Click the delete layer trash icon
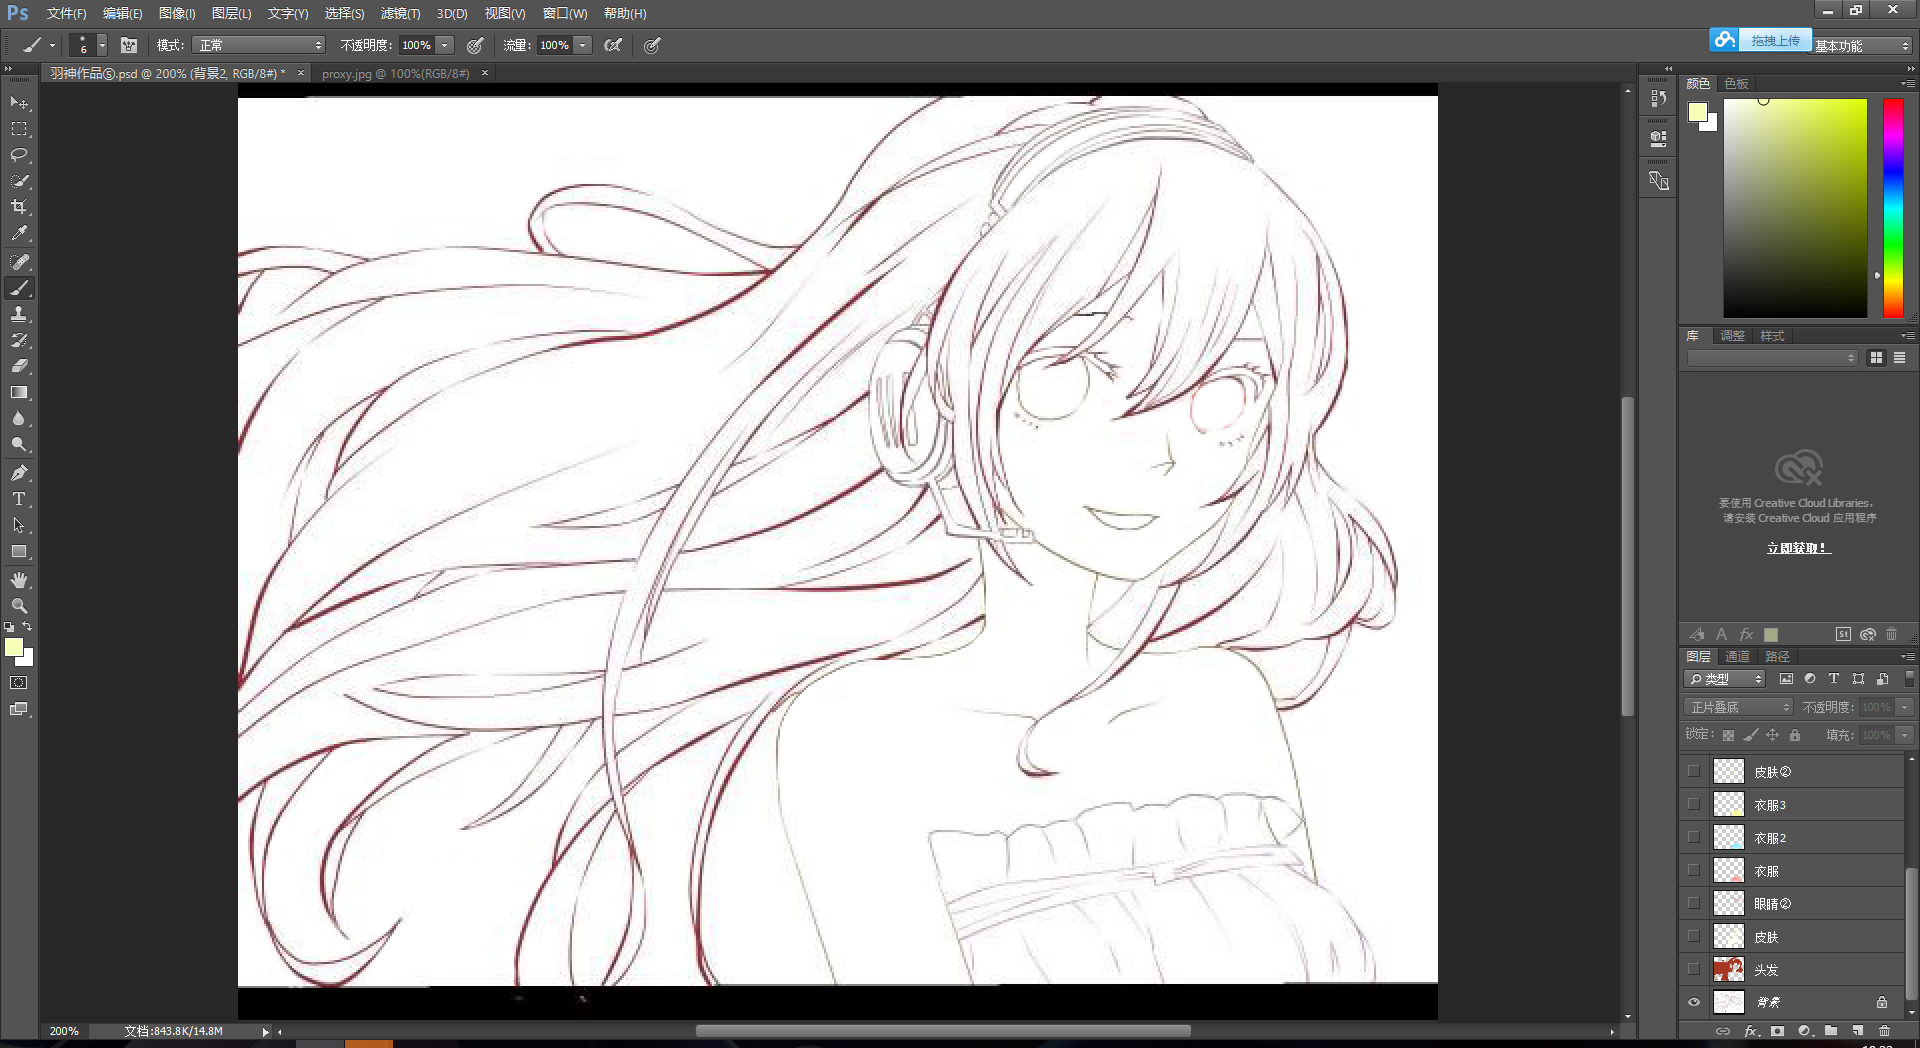This screenshot has width=1920, height=1048. tap(1884, 1031)
